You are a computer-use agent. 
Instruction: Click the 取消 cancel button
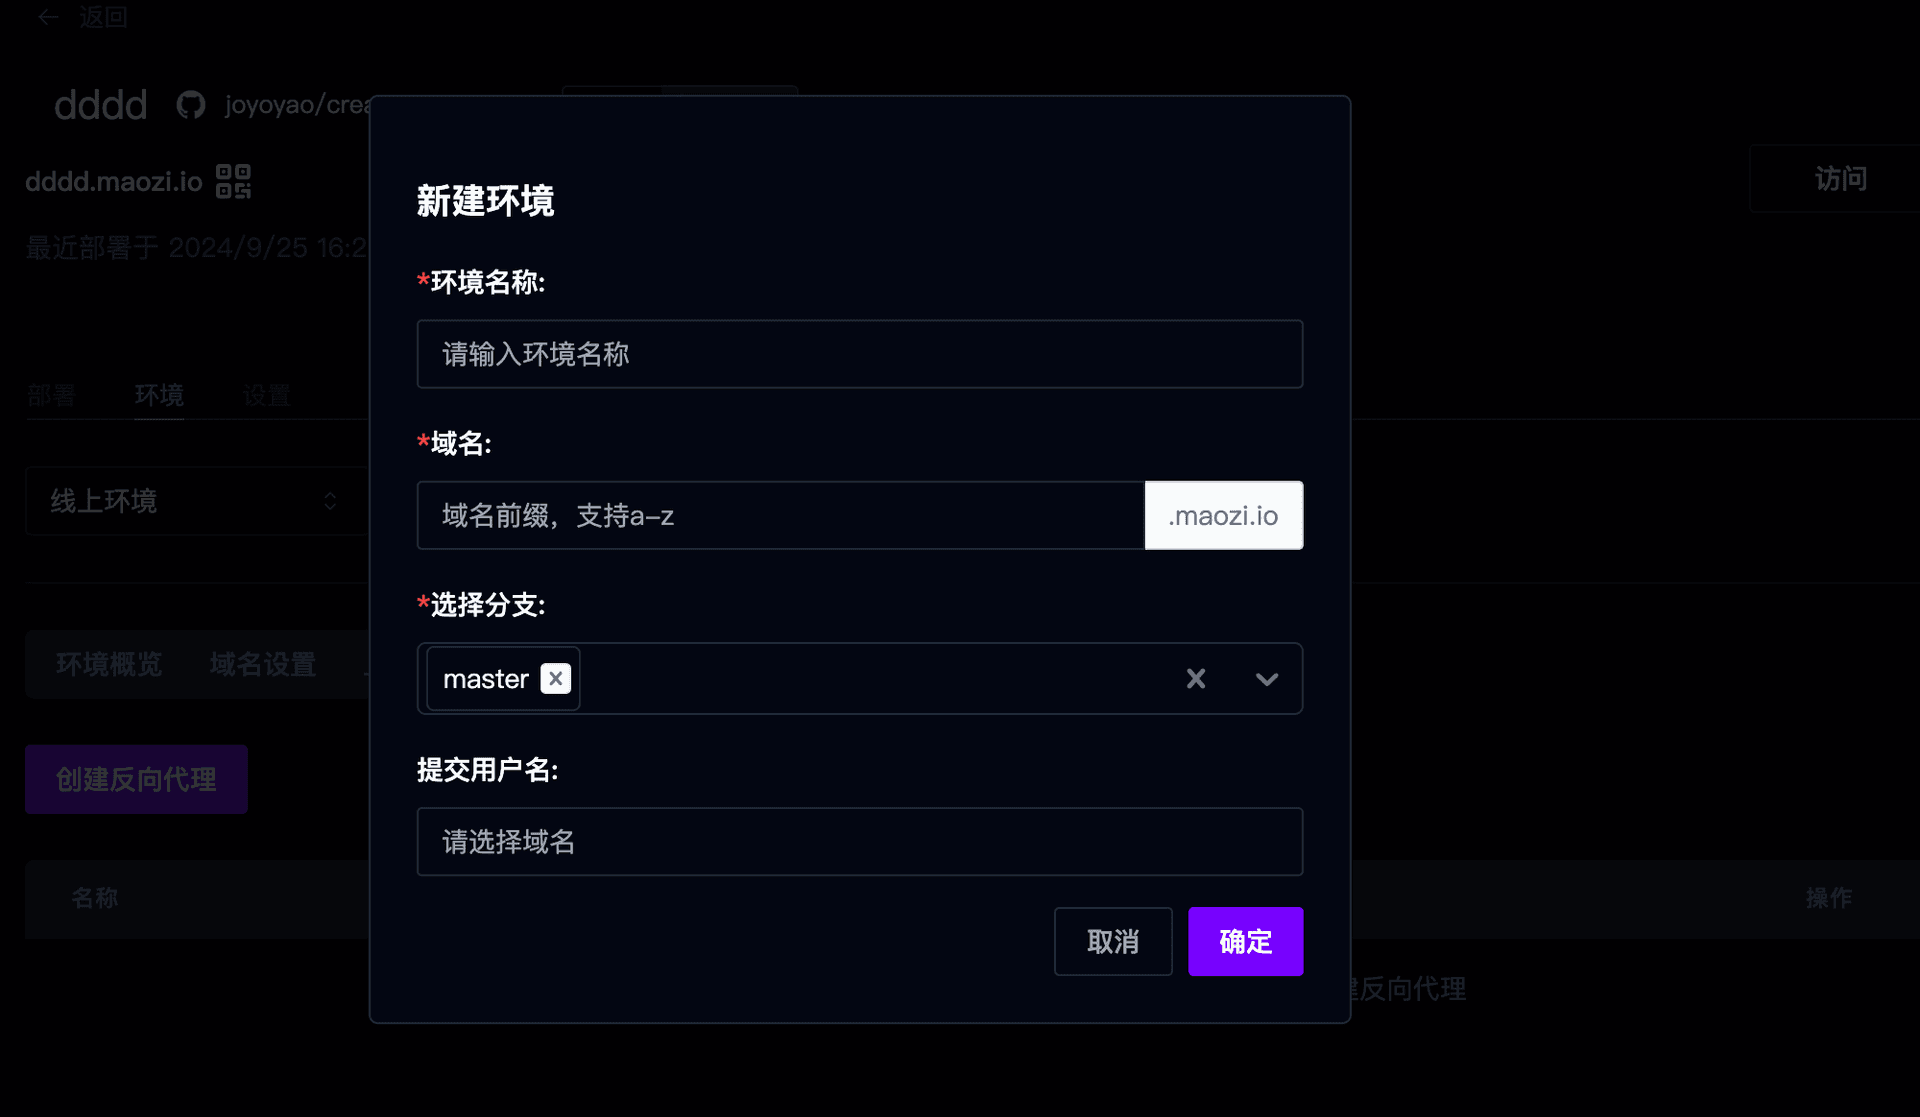tap(1113, 941)
